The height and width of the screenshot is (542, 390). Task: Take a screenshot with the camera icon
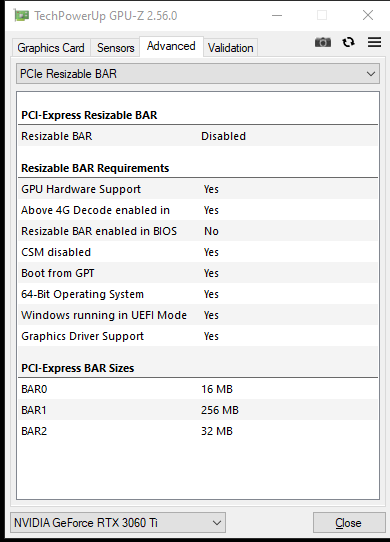coord(323,42)
